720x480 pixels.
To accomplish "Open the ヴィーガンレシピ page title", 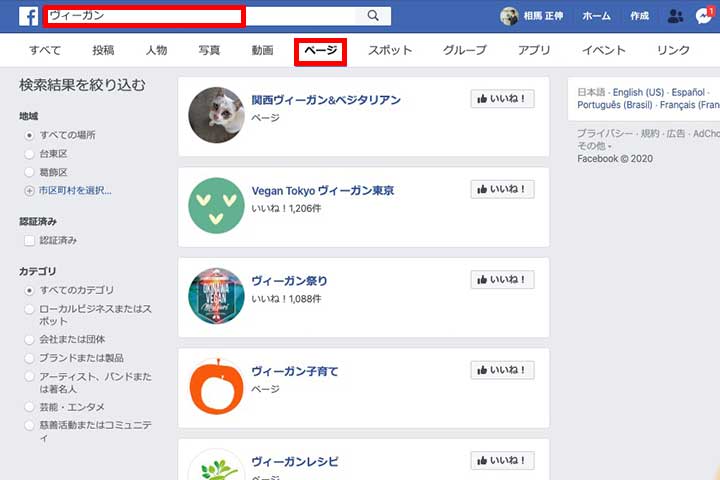I will click(x=295, y=462).
